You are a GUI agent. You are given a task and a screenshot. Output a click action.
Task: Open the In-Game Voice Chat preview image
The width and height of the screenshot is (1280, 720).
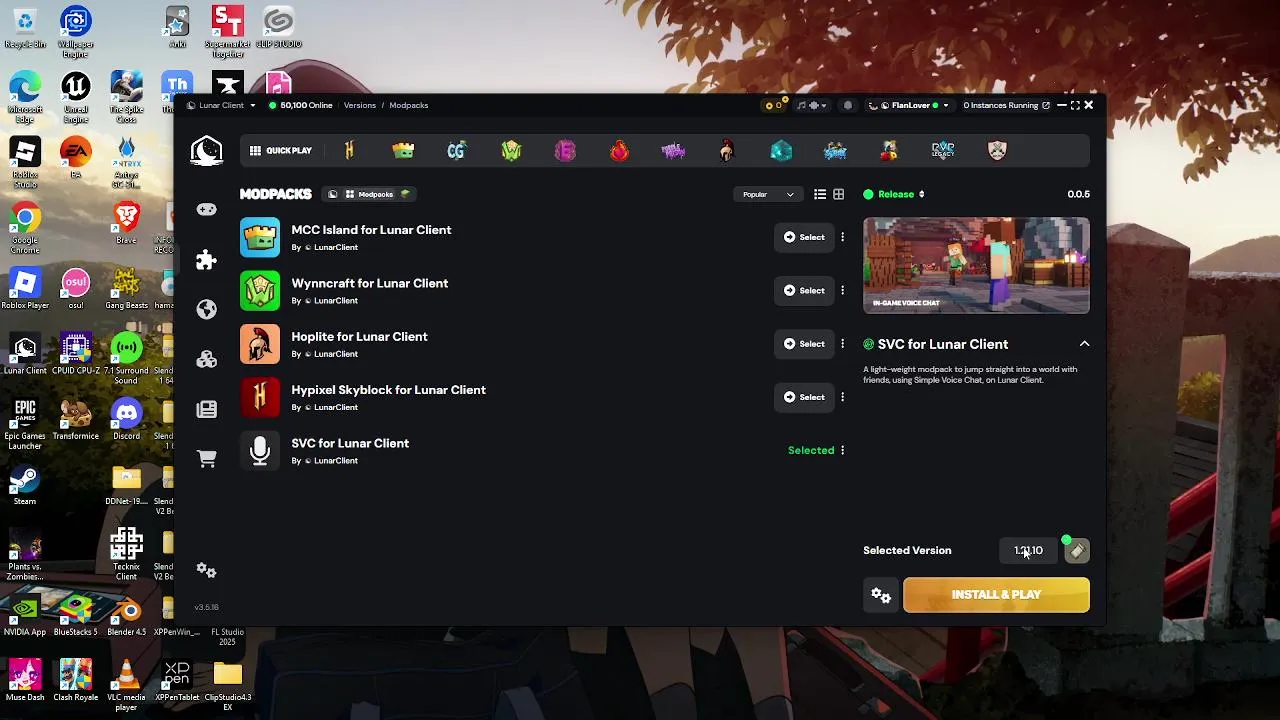coord(976,265)
